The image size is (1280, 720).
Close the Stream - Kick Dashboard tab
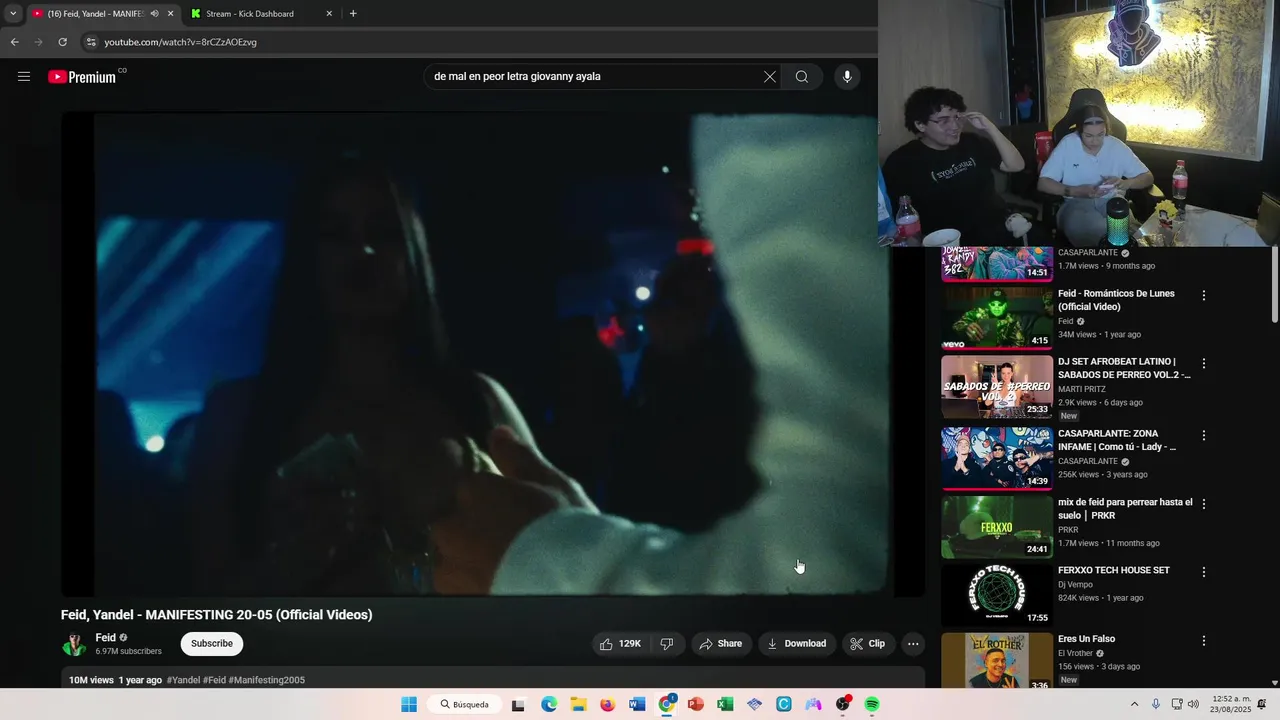tap(329, 13)
